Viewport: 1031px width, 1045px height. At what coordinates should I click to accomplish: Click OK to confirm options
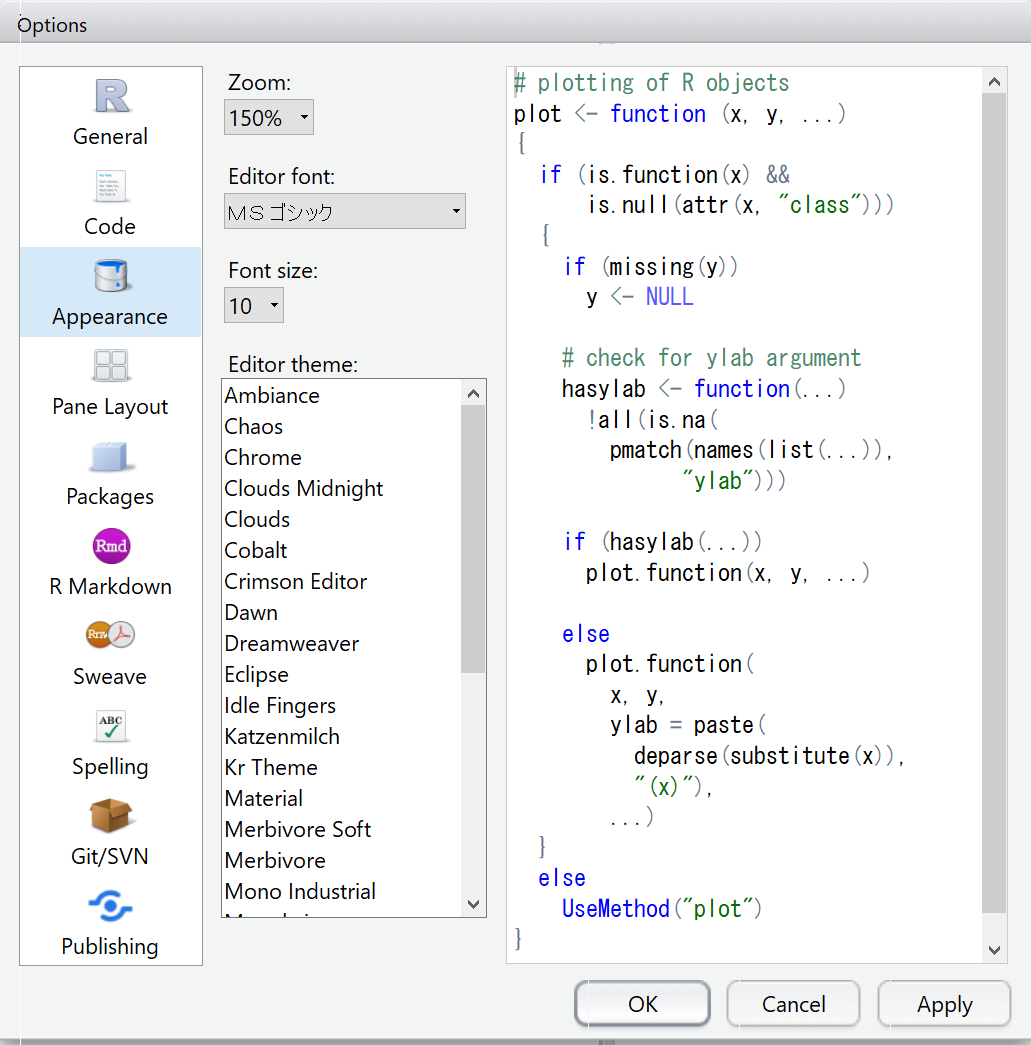tap(642, 1004)
